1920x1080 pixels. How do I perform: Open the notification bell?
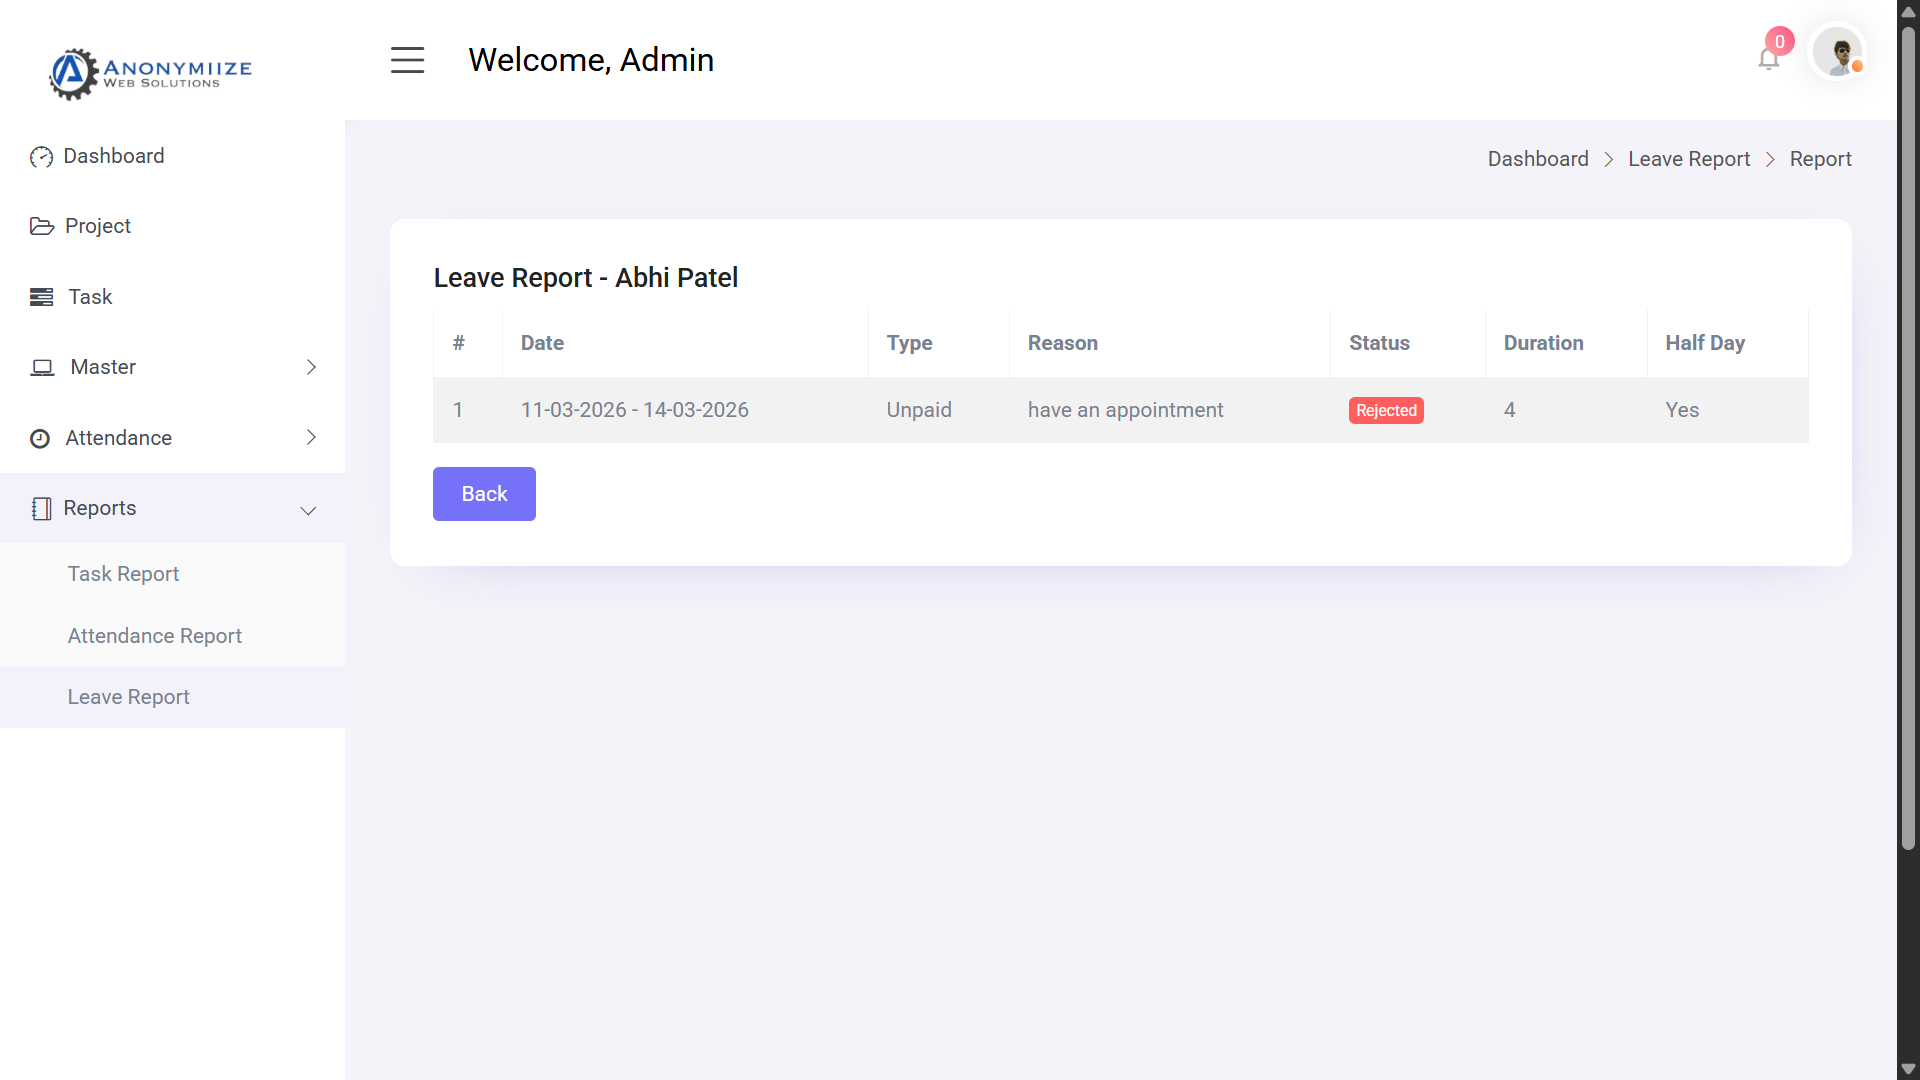click(1768, 59)
